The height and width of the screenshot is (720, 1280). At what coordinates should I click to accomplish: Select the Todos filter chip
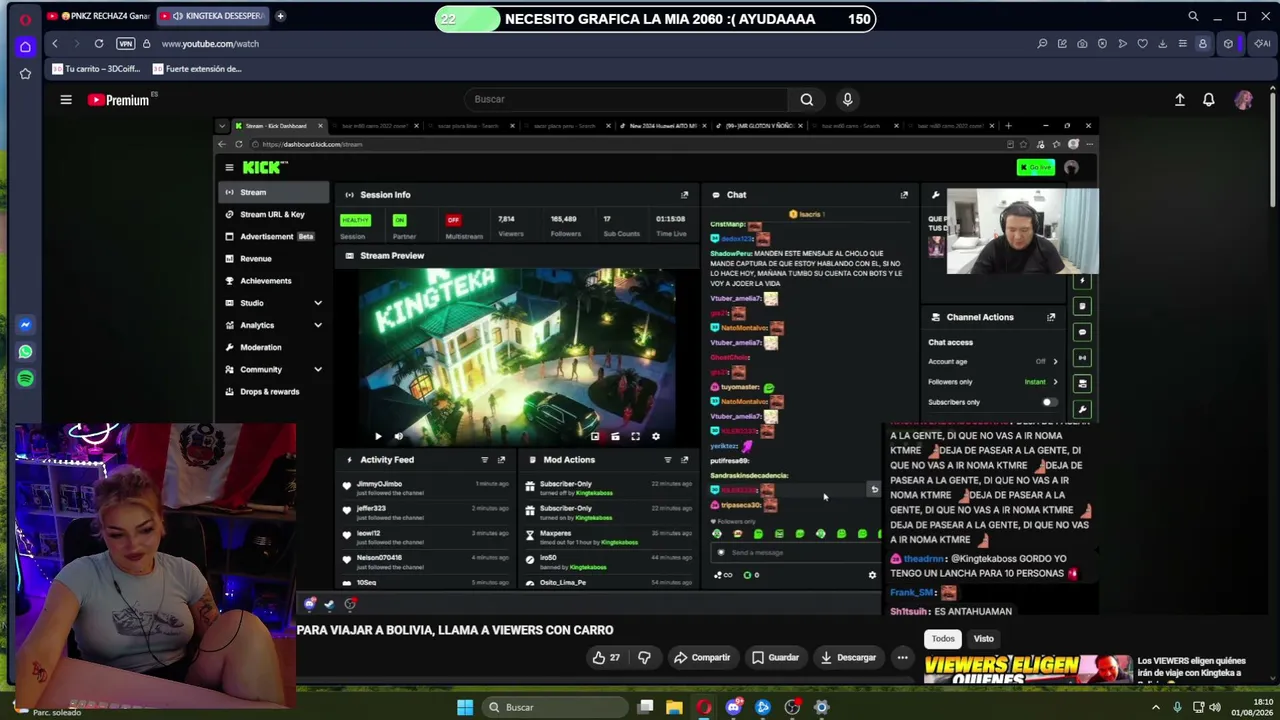[943, 639]
